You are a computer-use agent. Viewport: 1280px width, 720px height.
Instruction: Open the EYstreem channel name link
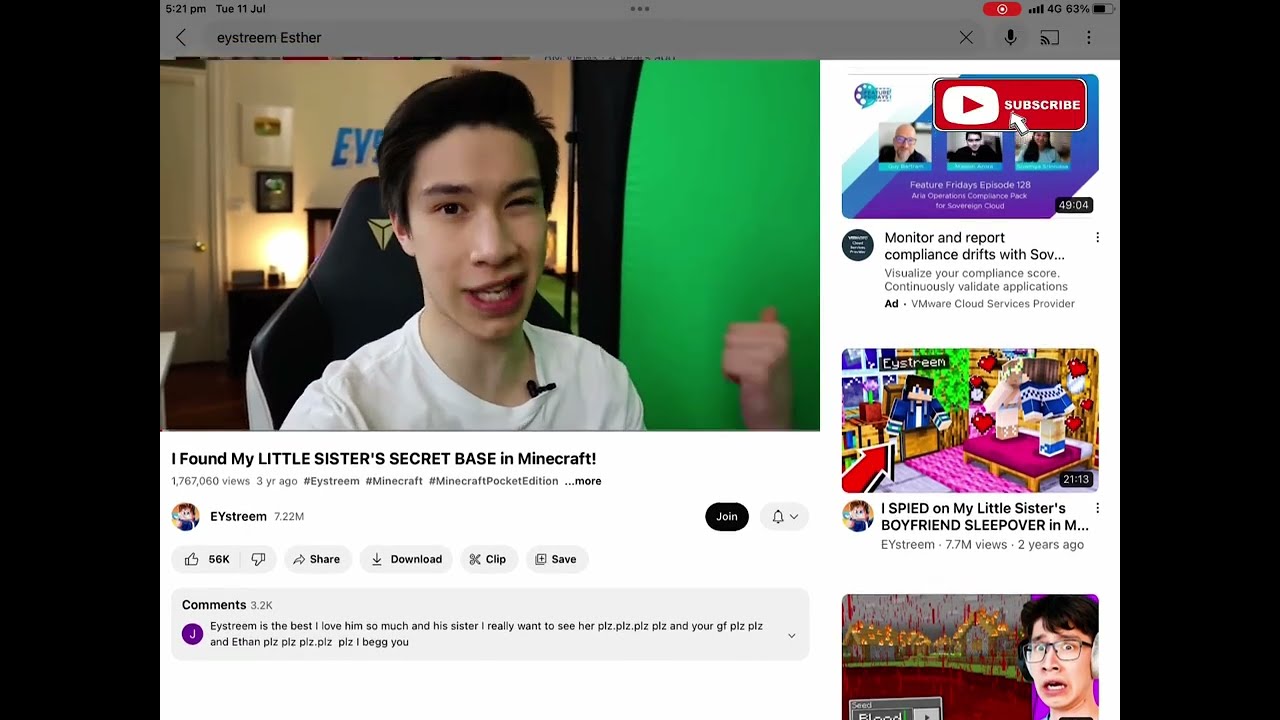click(238, 516)
